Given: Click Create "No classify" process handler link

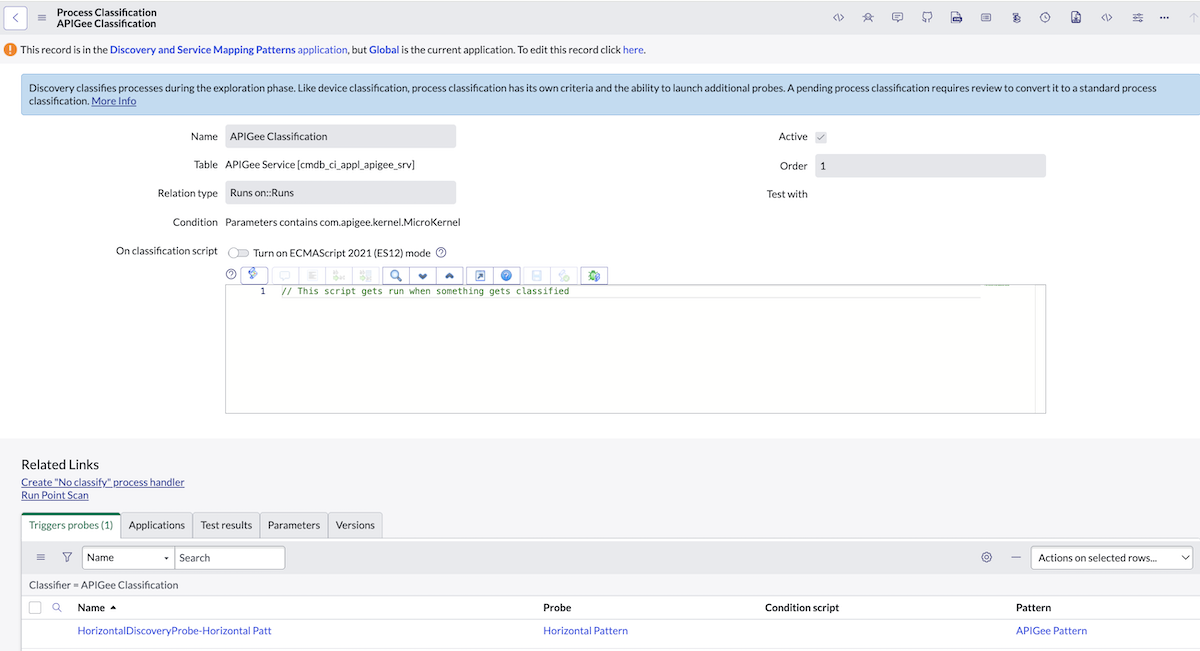Looking at the screenshot, I should [103, 482].
